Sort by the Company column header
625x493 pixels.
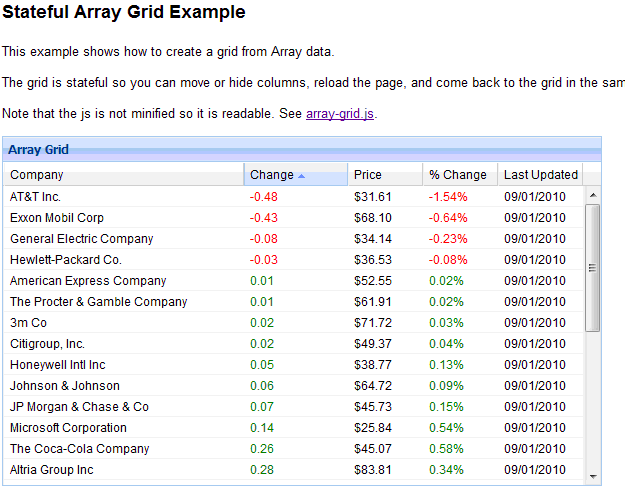pyautogui.click(x=124, y=175)
